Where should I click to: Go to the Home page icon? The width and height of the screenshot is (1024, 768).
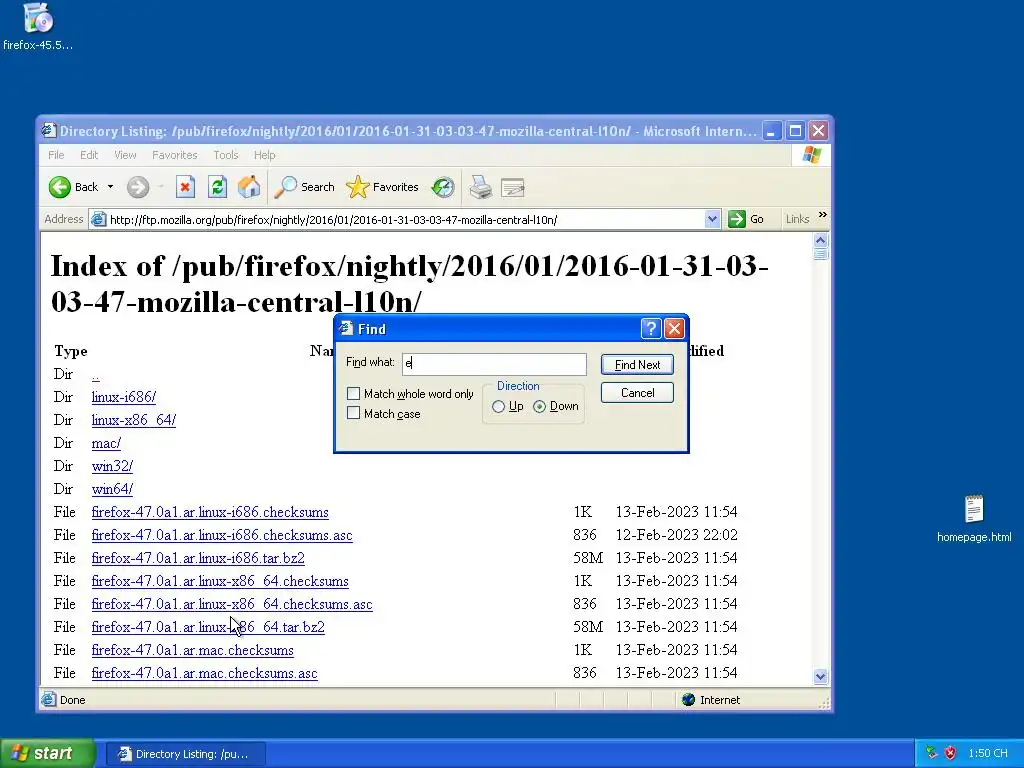pyautogui.click(x=249, y=187)
